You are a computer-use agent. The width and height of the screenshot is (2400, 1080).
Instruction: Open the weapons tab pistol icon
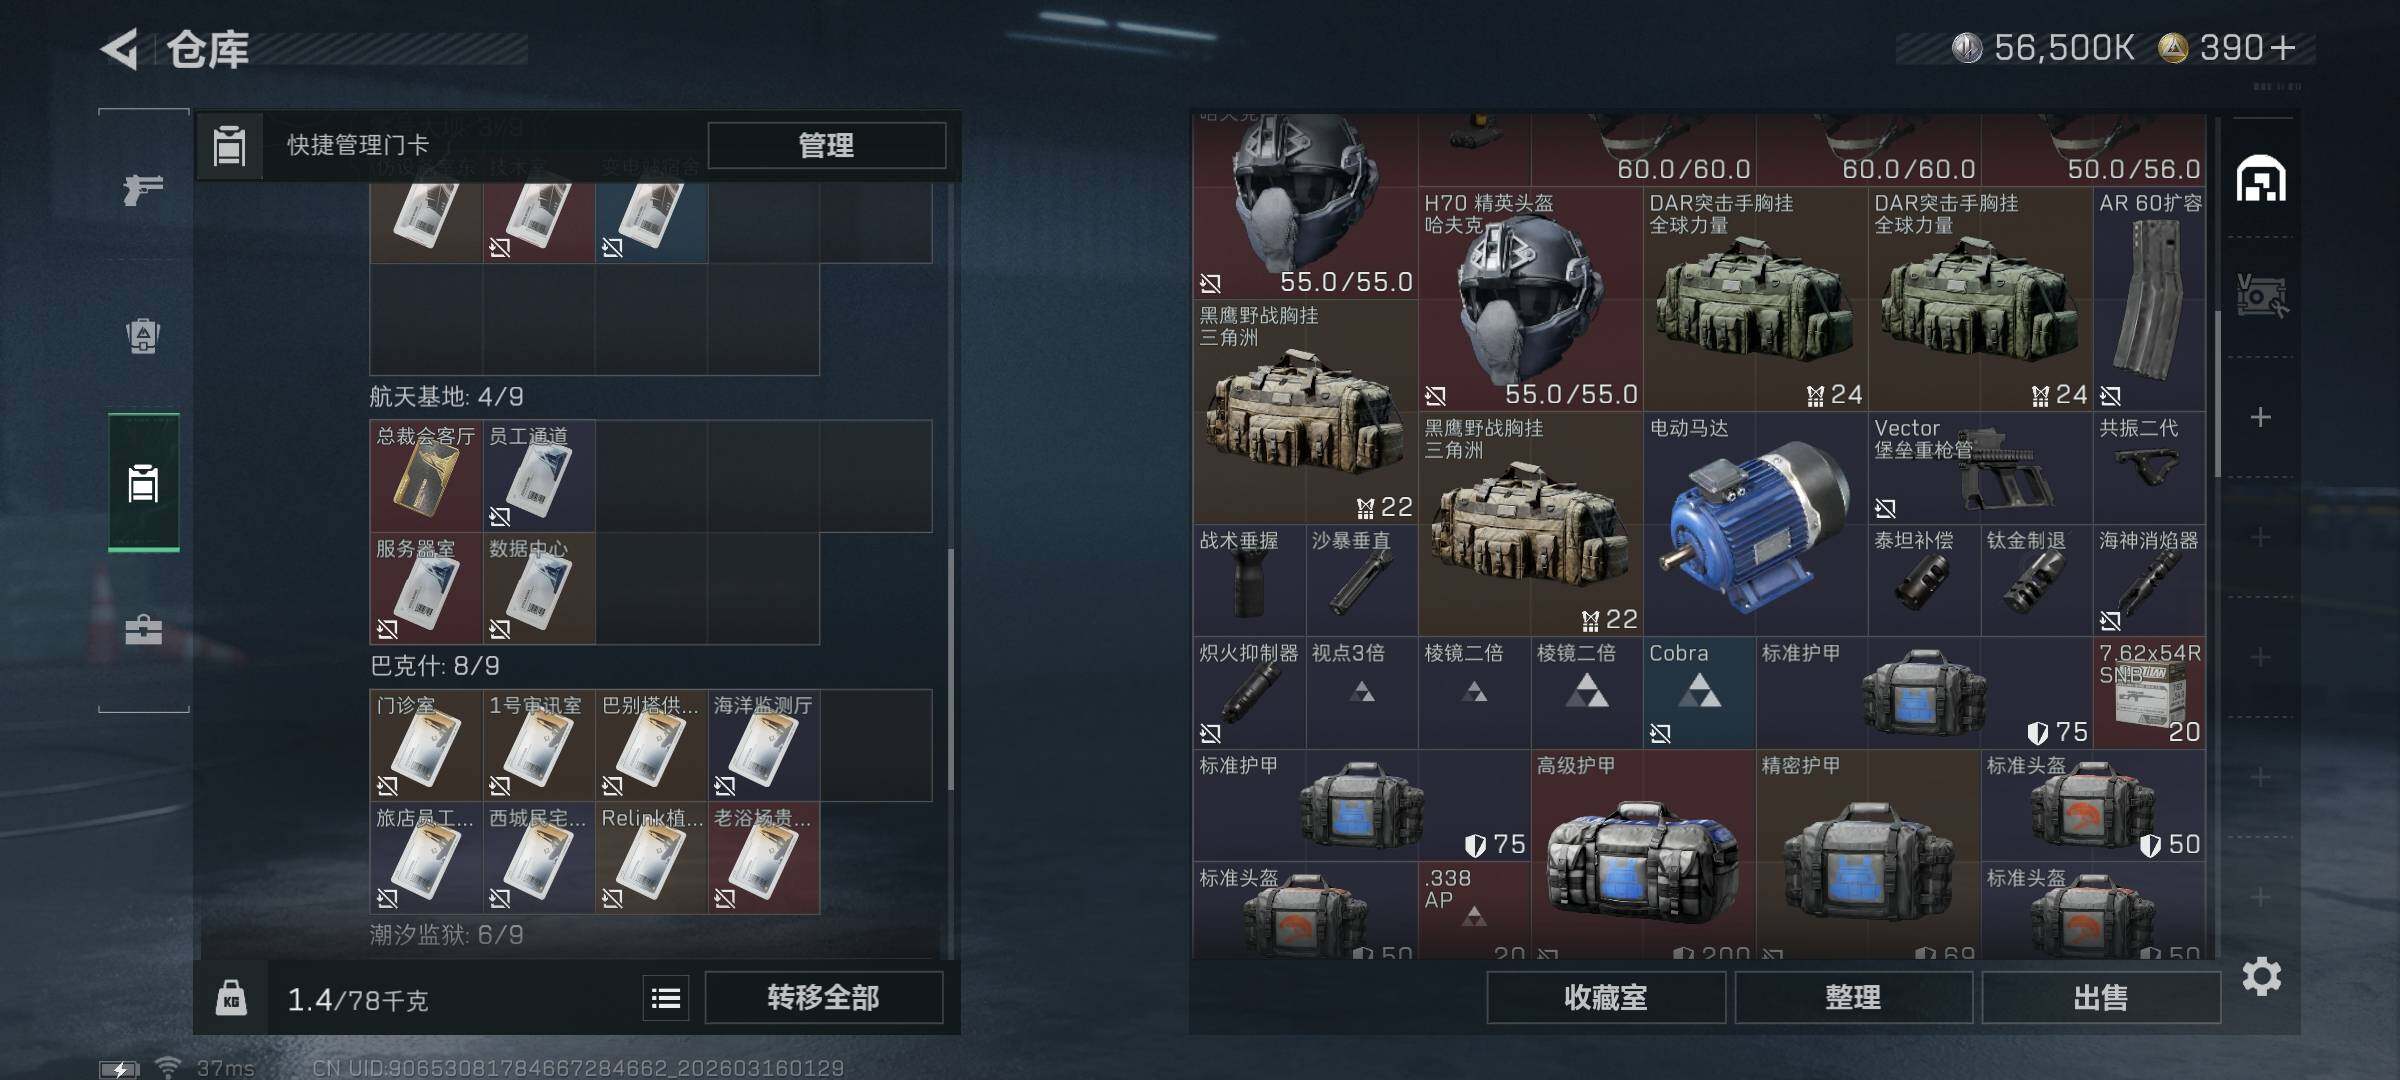(x=143, y=188)
